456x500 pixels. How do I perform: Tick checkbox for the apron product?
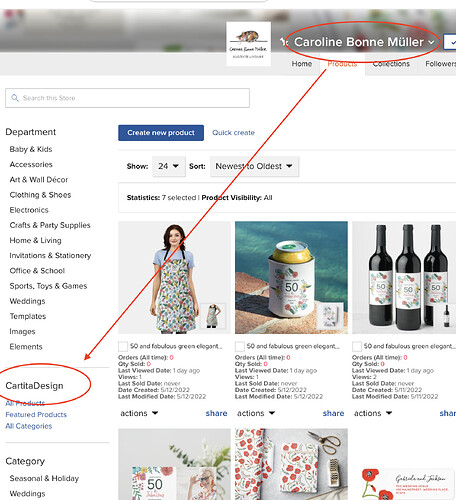[x=123, y=346]
